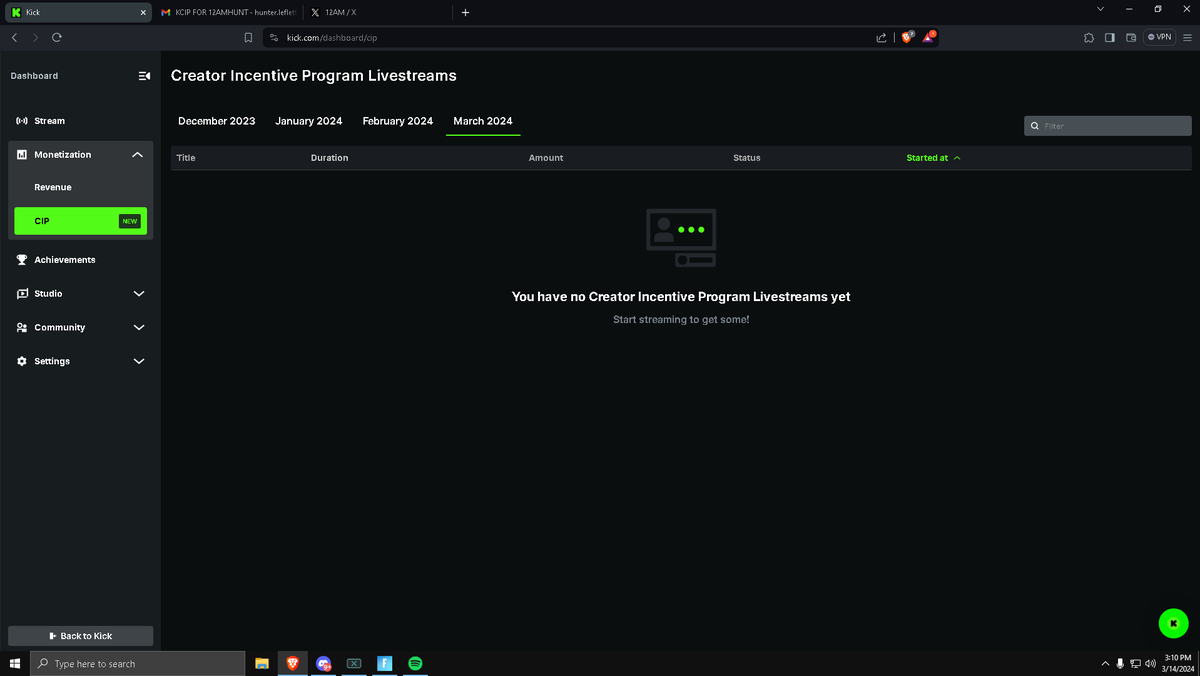
Task: Click the Amount column header
Action: pyautogui.click(x=546, y=158)
